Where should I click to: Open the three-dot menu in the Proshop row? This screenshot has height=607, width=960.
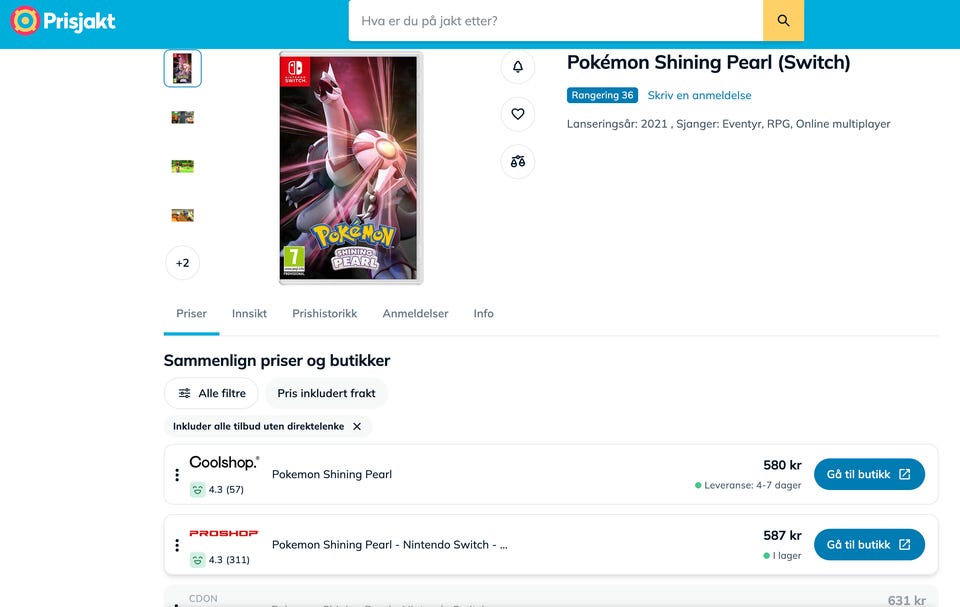(177, 545)
